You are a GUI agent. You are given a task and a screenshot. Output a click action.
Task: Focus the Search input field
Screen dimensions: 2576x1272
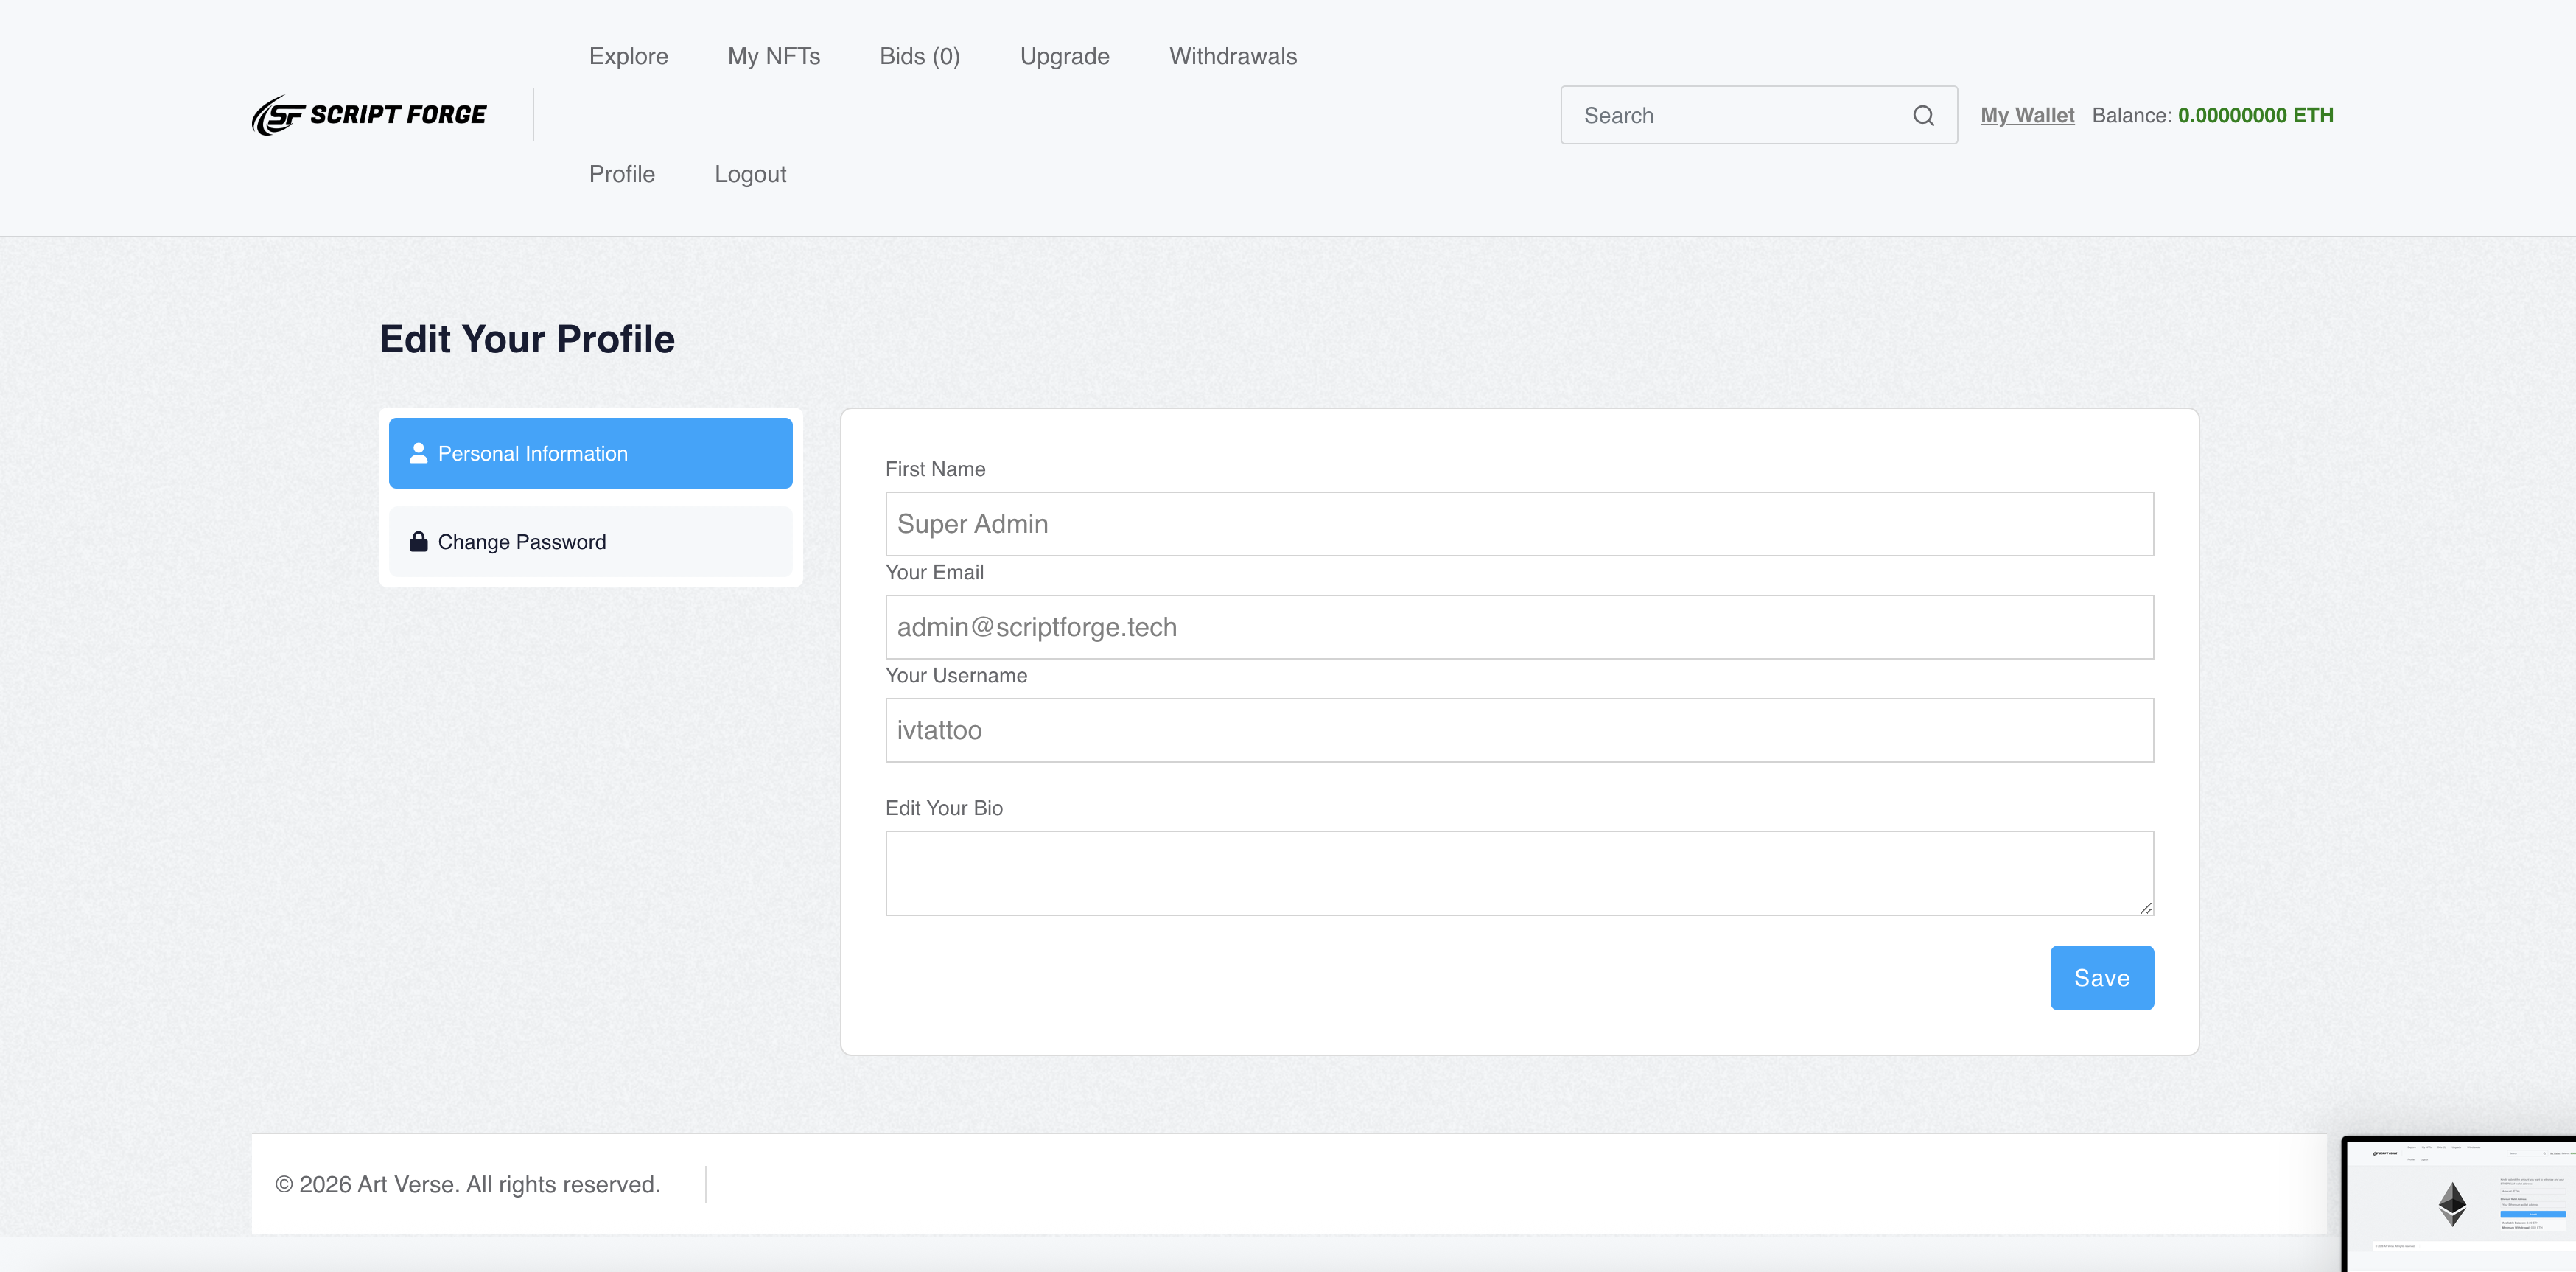click(x=1740, y=115)
